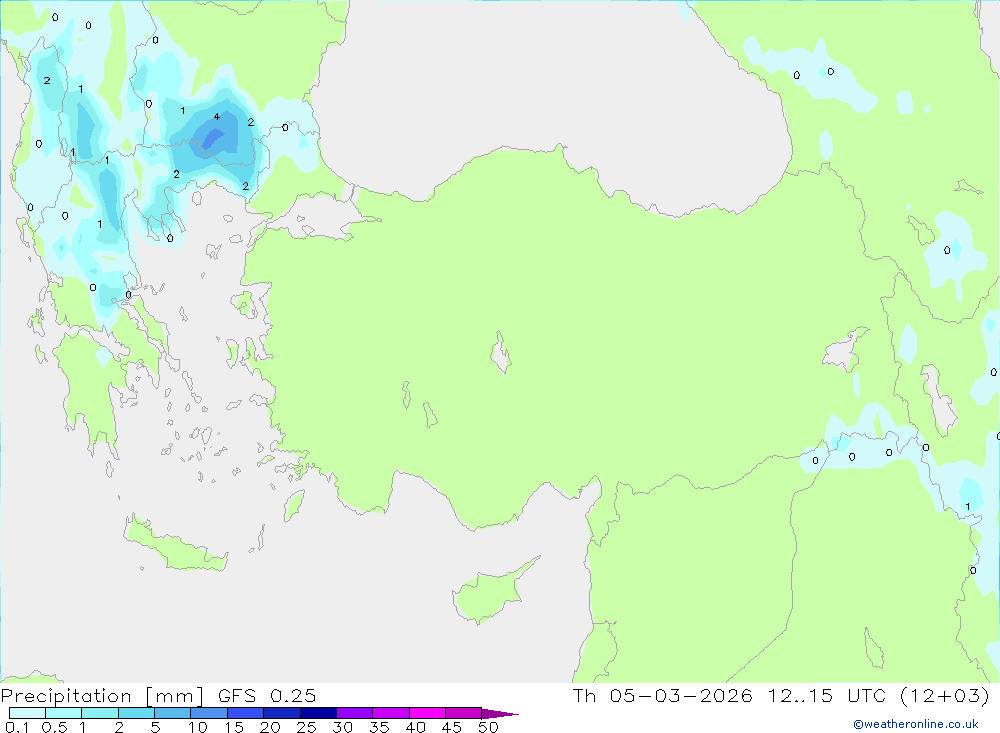1000x733 pixels.
Task: Click the 2–5 mm legend swatch
Action: pos(136,713)
